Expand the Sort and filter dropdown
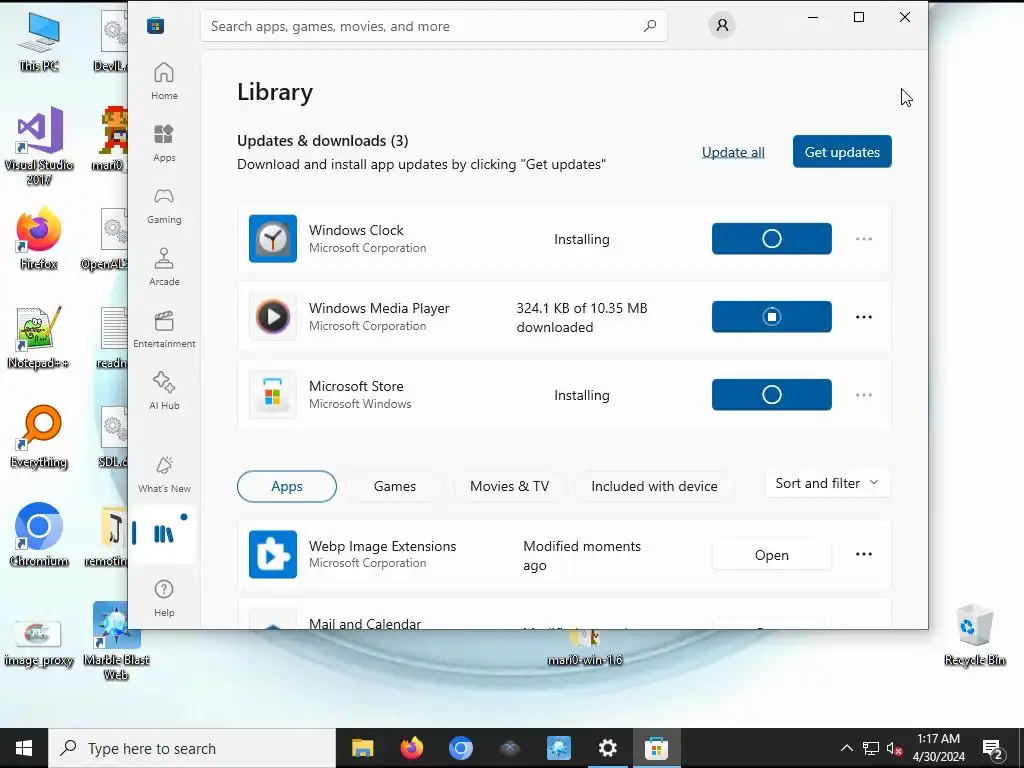This screenshot has height=768, width=1024. point(827,483)
